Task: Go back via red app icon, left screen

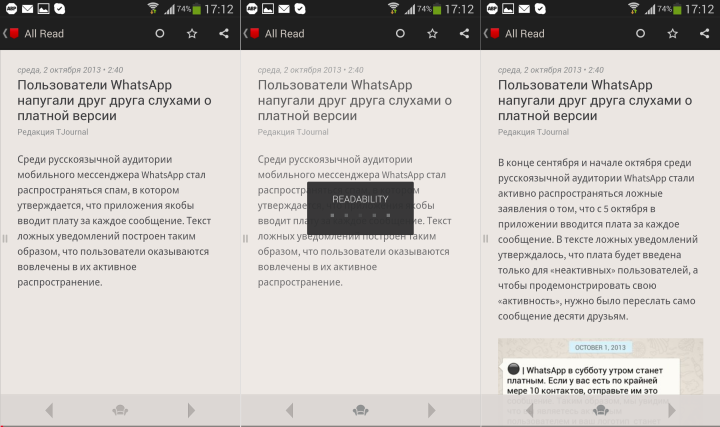Action: coord(14,33)
